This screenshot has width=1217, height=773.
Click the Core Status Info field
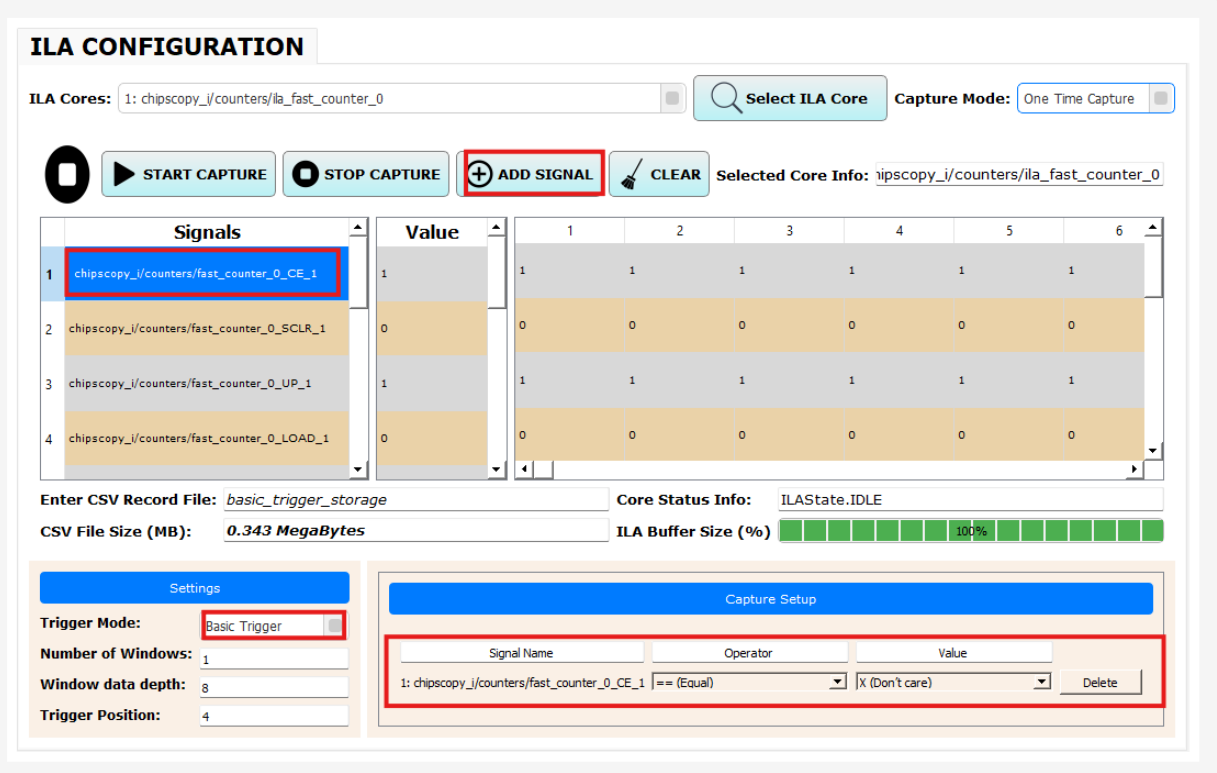970,499
